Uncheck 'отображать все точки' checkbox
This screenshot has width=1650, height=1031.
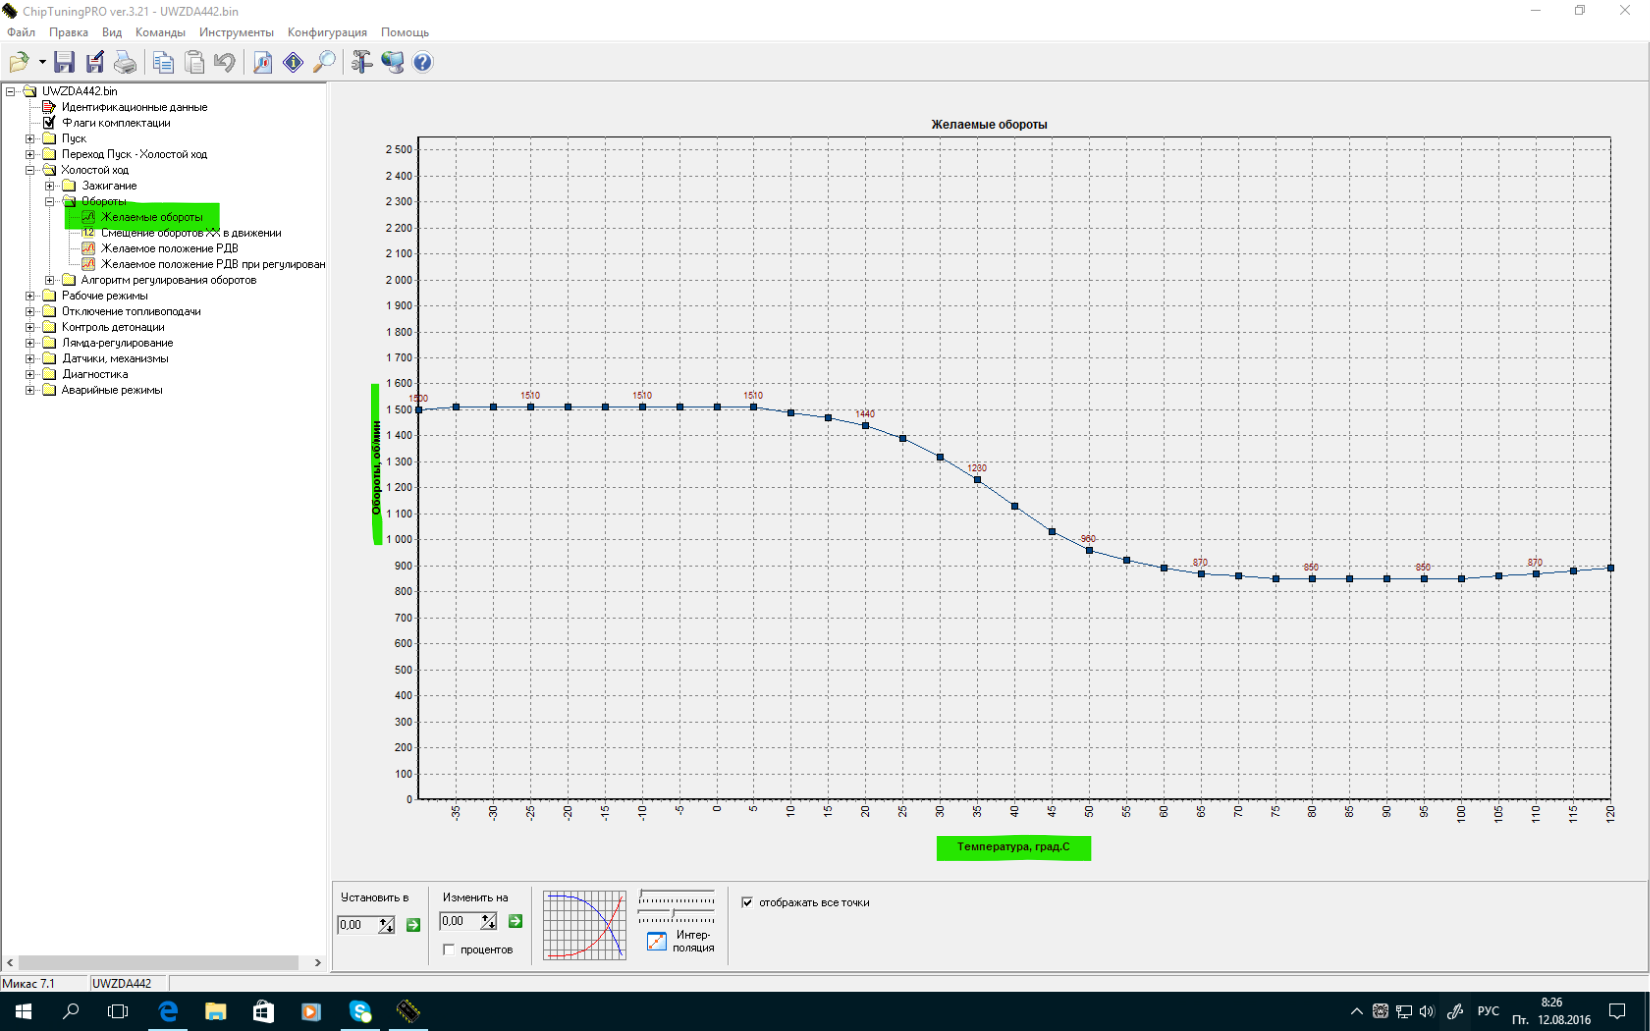(747, 902)
